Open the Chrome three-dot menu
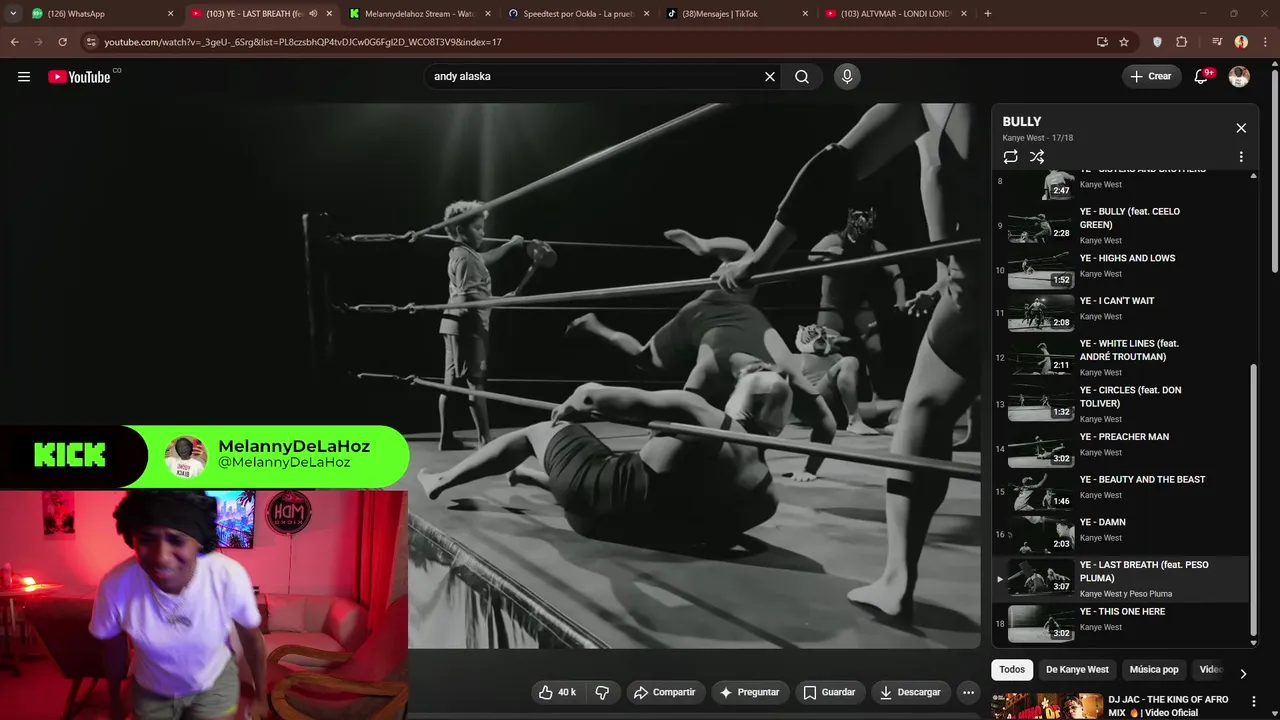 point(1265,42)
